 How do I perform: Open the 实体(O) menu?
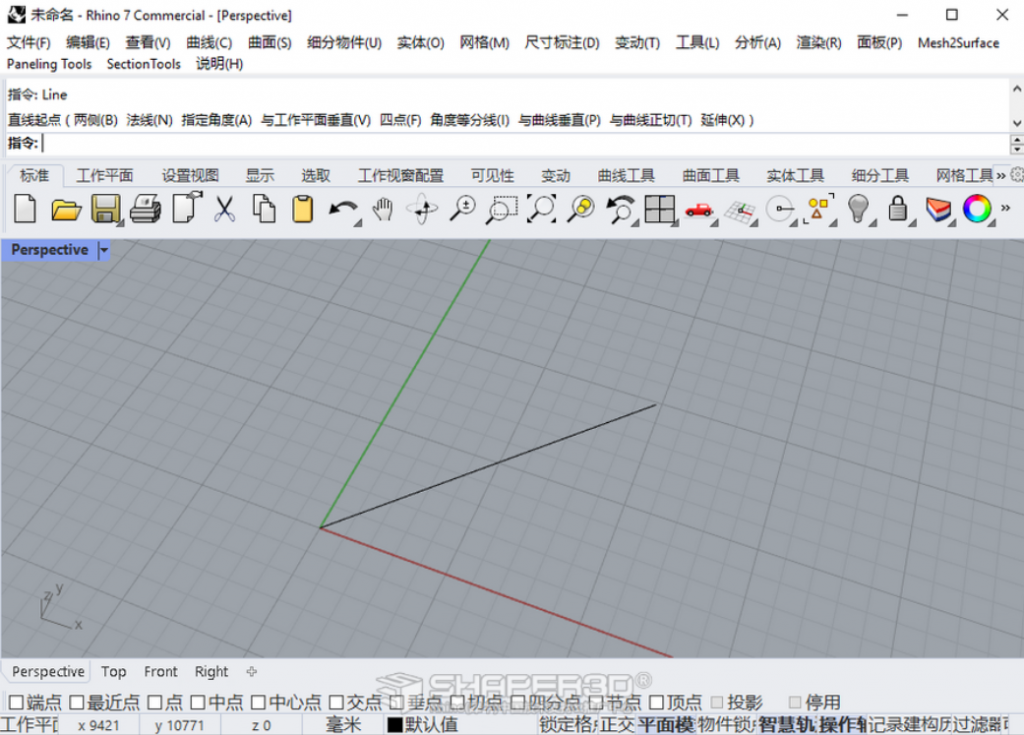coord(421,42)
